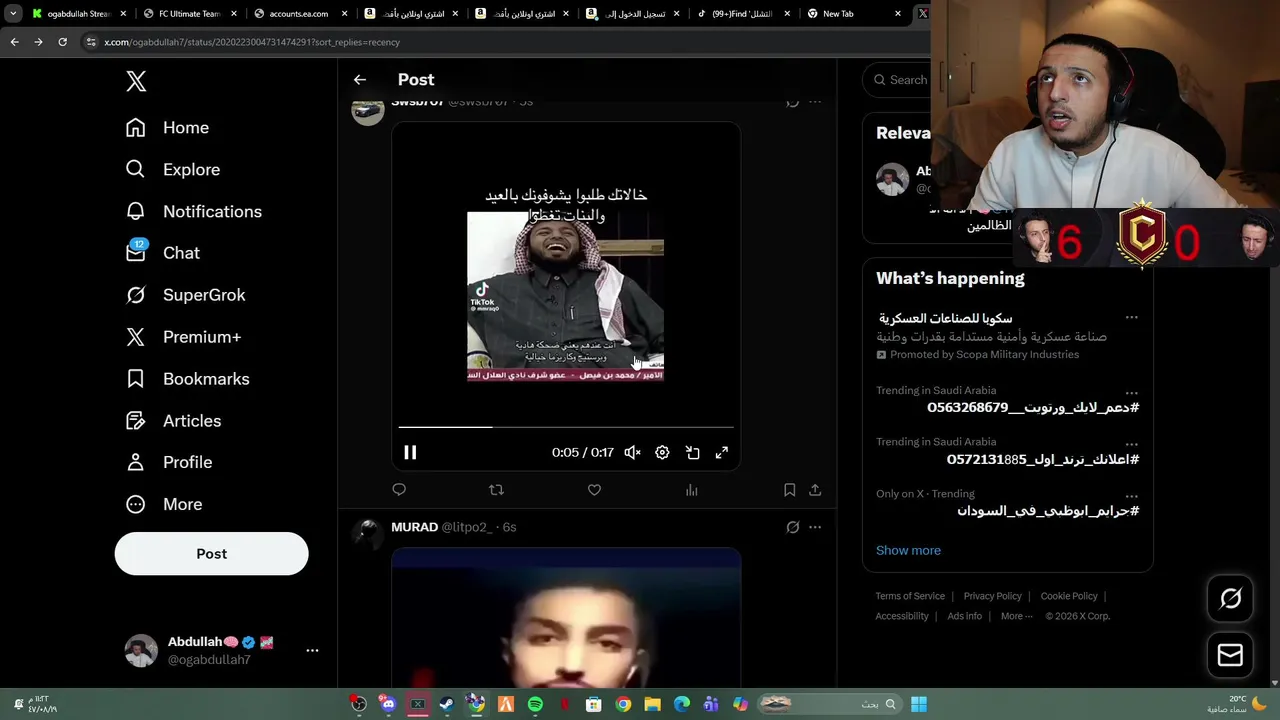Expand video to fullscreen
1280x720 pixels.
click(x=722, y=453)
